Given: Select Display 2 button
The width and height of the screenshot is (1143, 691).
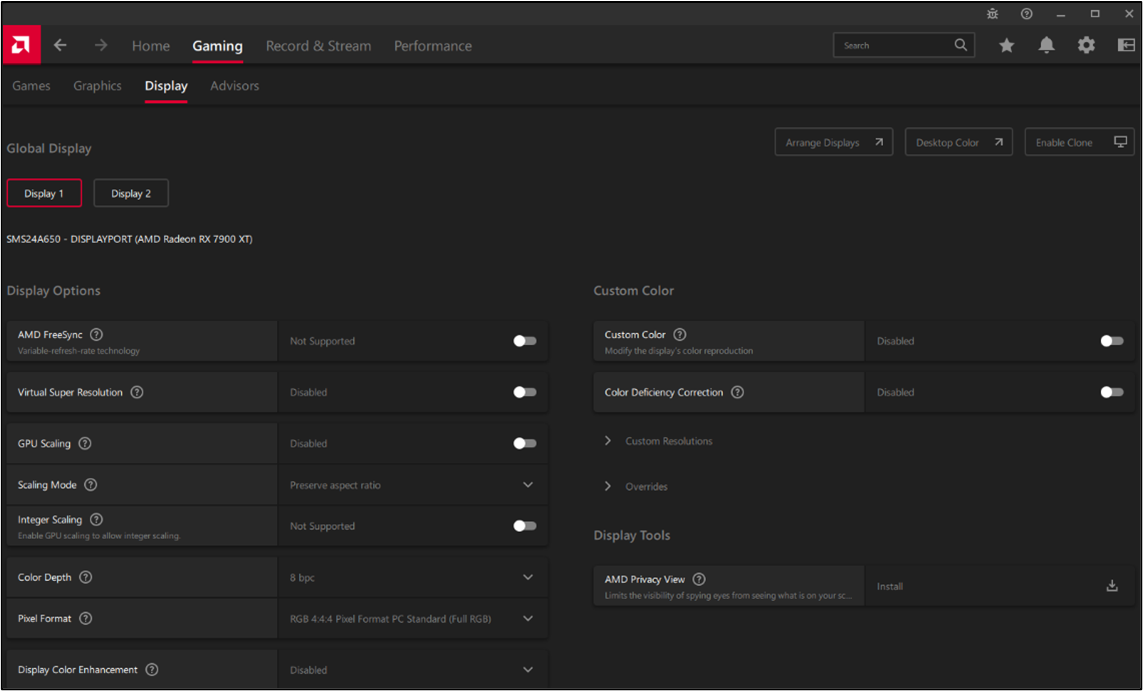Looking at the screenshot, I should click(x=131, y=193).
